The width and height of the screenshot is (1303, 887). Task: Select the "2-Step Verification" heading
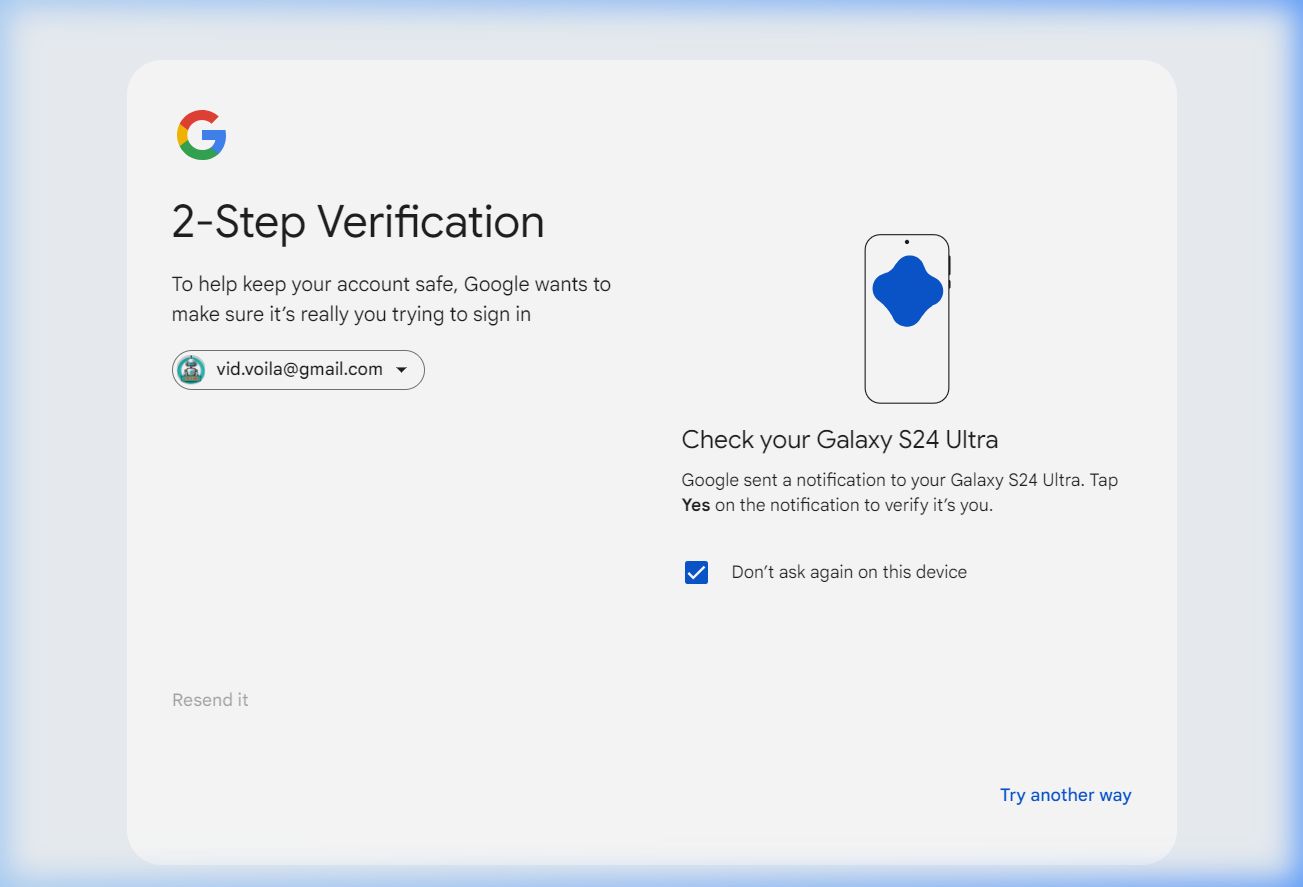click(x=358, y=222)
